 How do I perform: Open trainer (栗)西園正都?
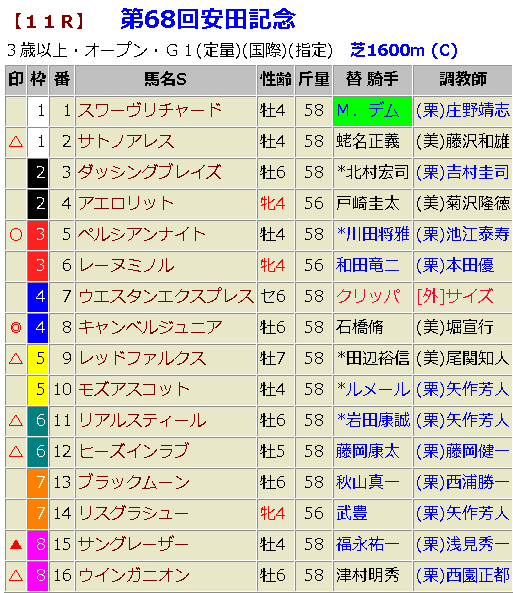tap(463, 576)
